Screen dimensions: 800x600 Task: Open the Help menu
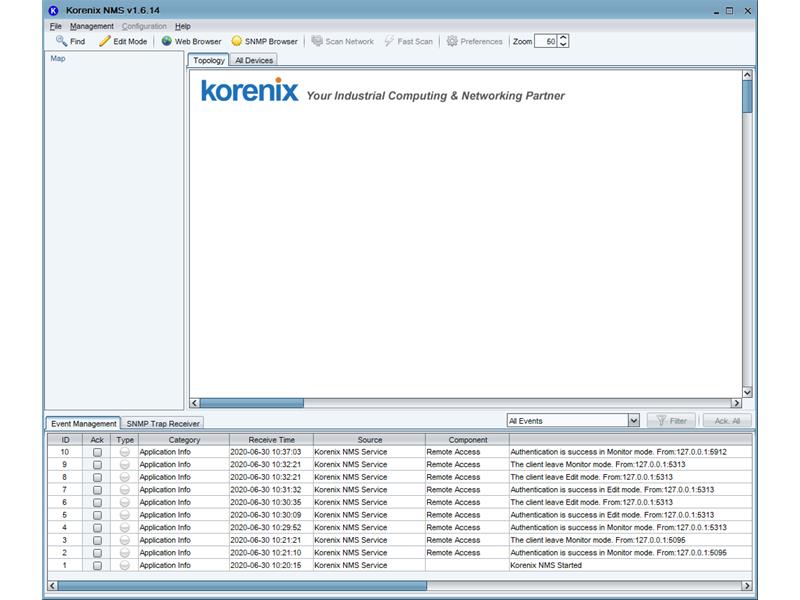click(183, 26)
